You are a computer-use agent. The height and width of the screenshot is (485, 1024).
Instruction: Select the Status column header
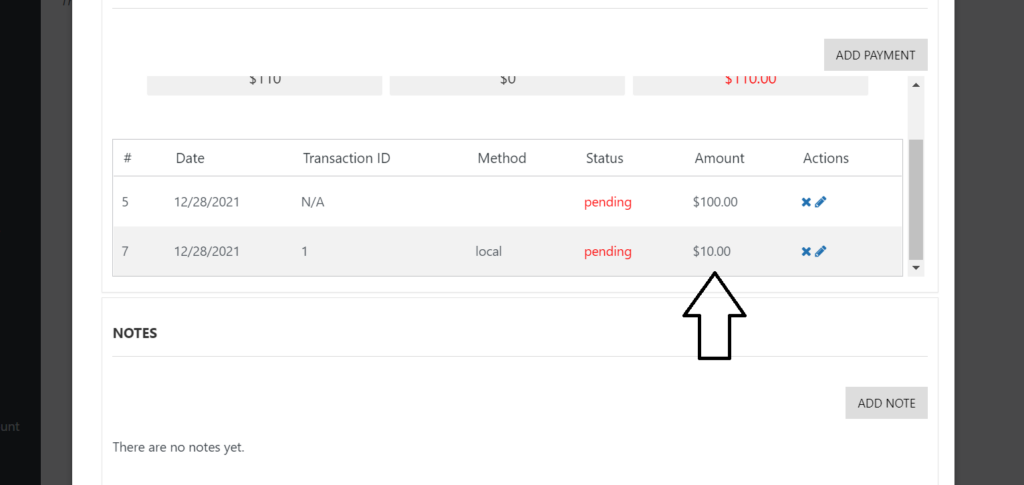point(605,158)
